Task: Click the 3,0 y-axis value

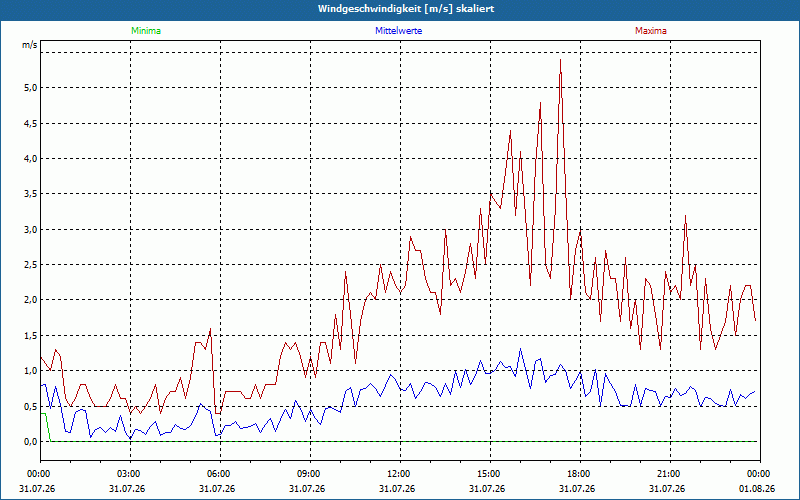Action: (x=31, y=229)
